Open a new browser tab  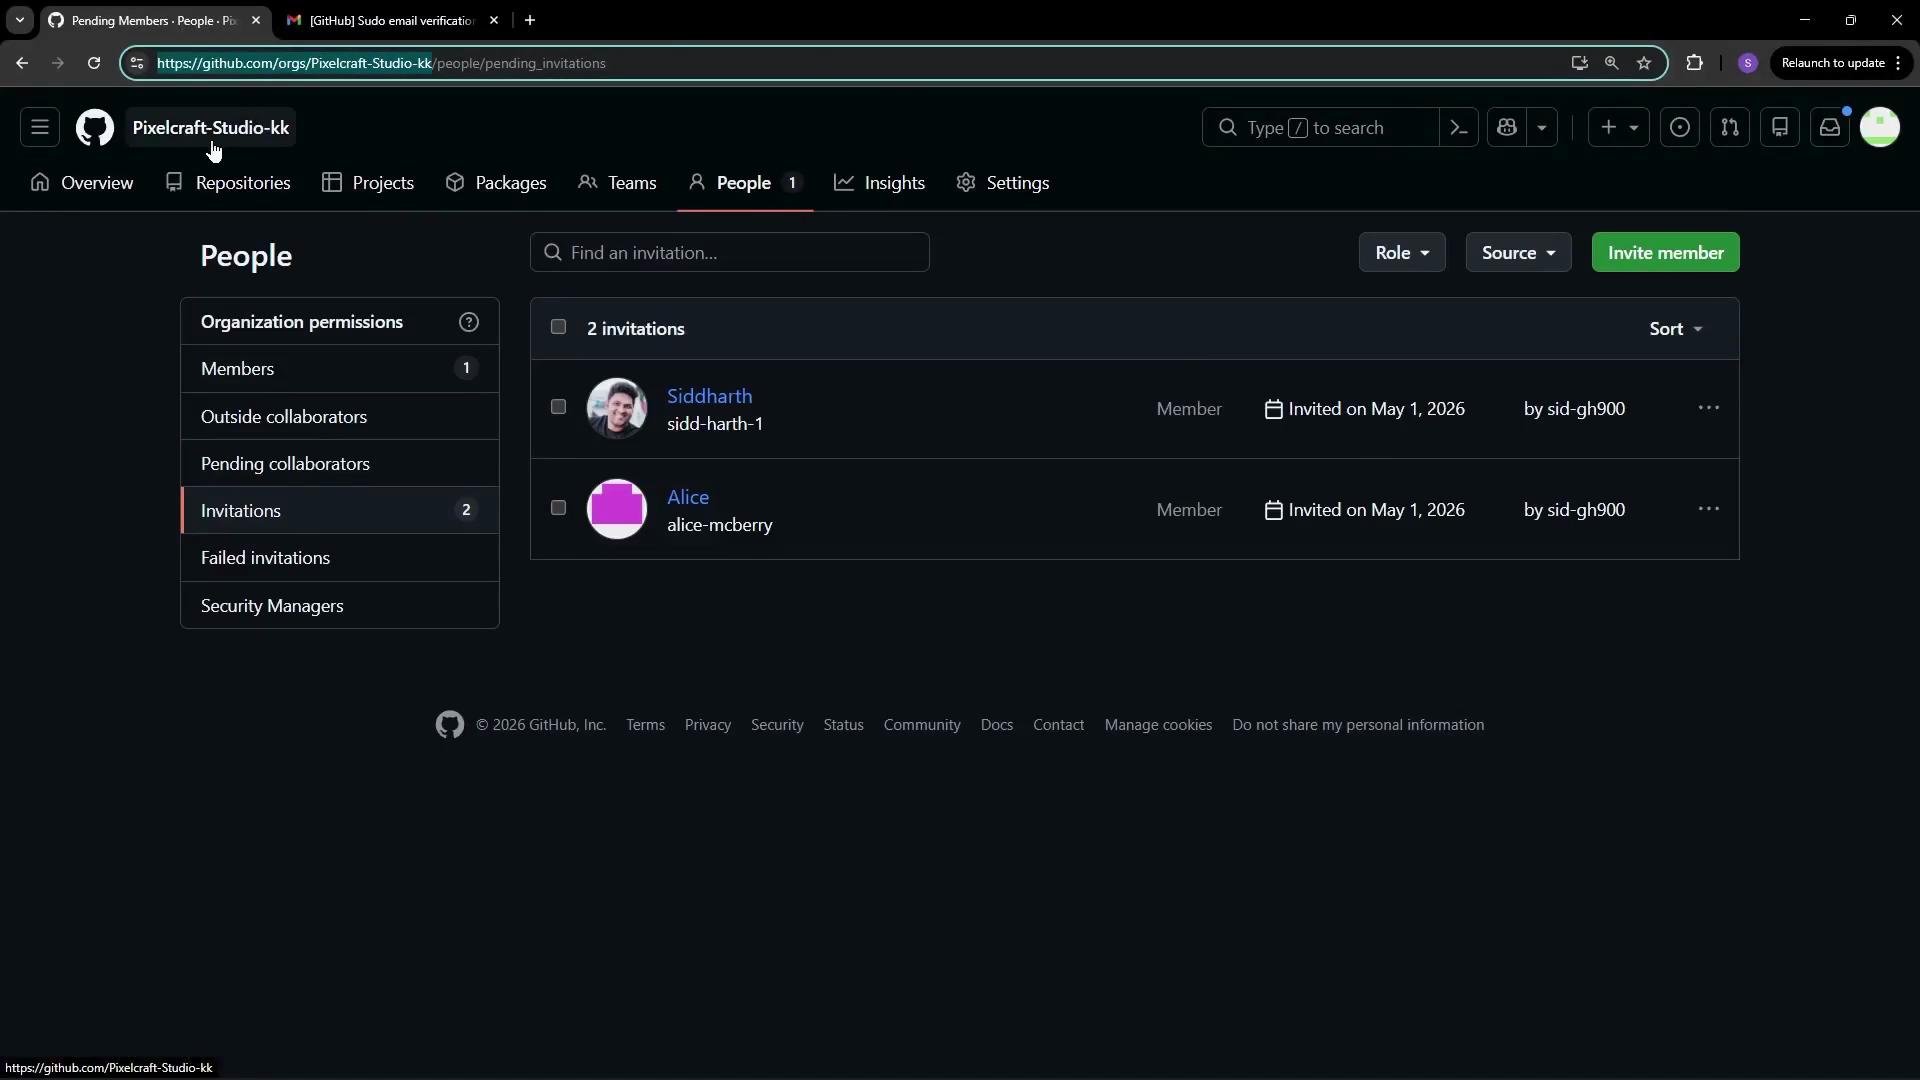pos(530,20)
